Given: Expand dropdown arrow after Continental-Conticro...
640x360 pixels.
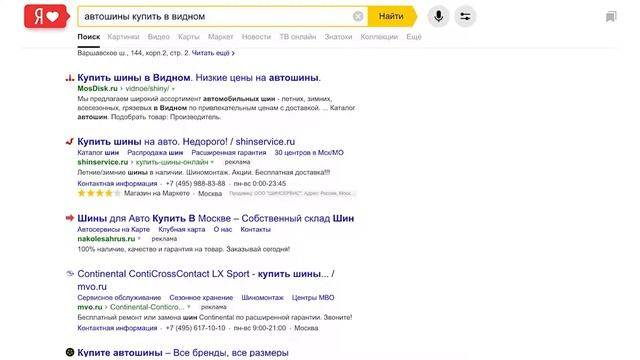Looking at the screenshot, I should [x=189, y=307].
